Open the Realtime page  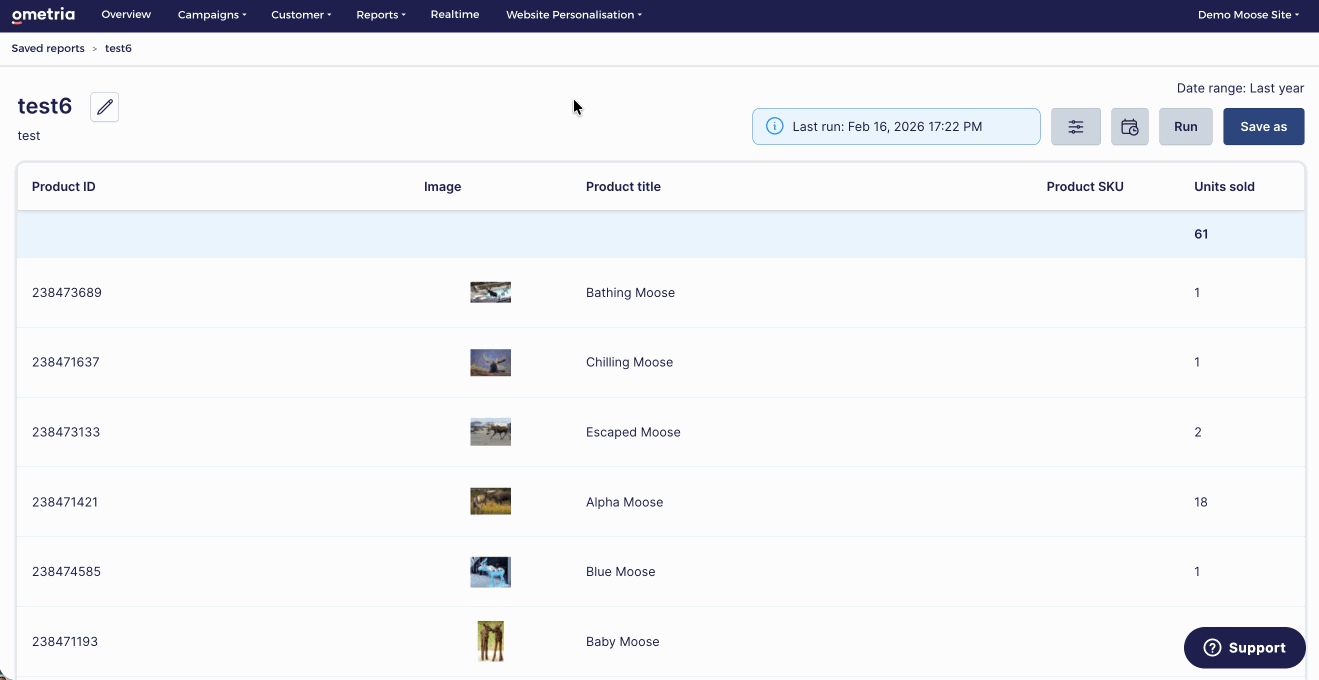tap(455, 15)
